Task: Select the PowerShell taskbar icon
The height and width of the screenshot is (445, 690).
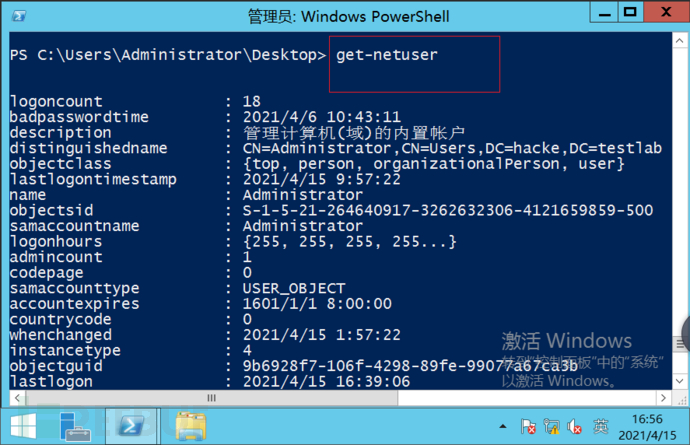Action: [131, 425]
